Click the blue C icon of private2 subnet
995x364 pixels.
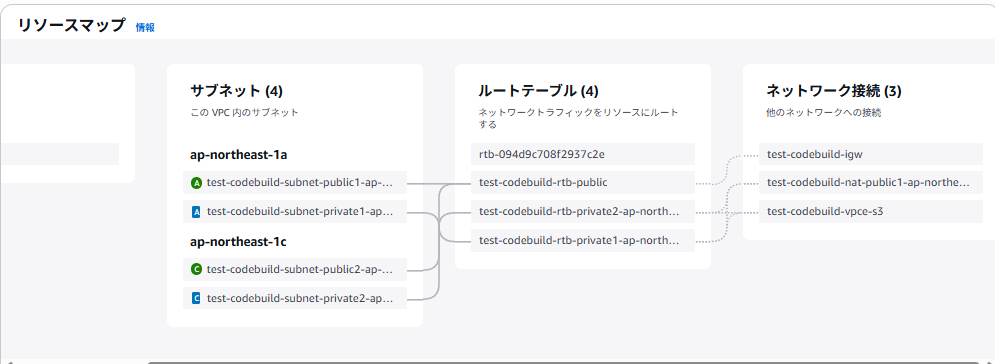[196, 298]
